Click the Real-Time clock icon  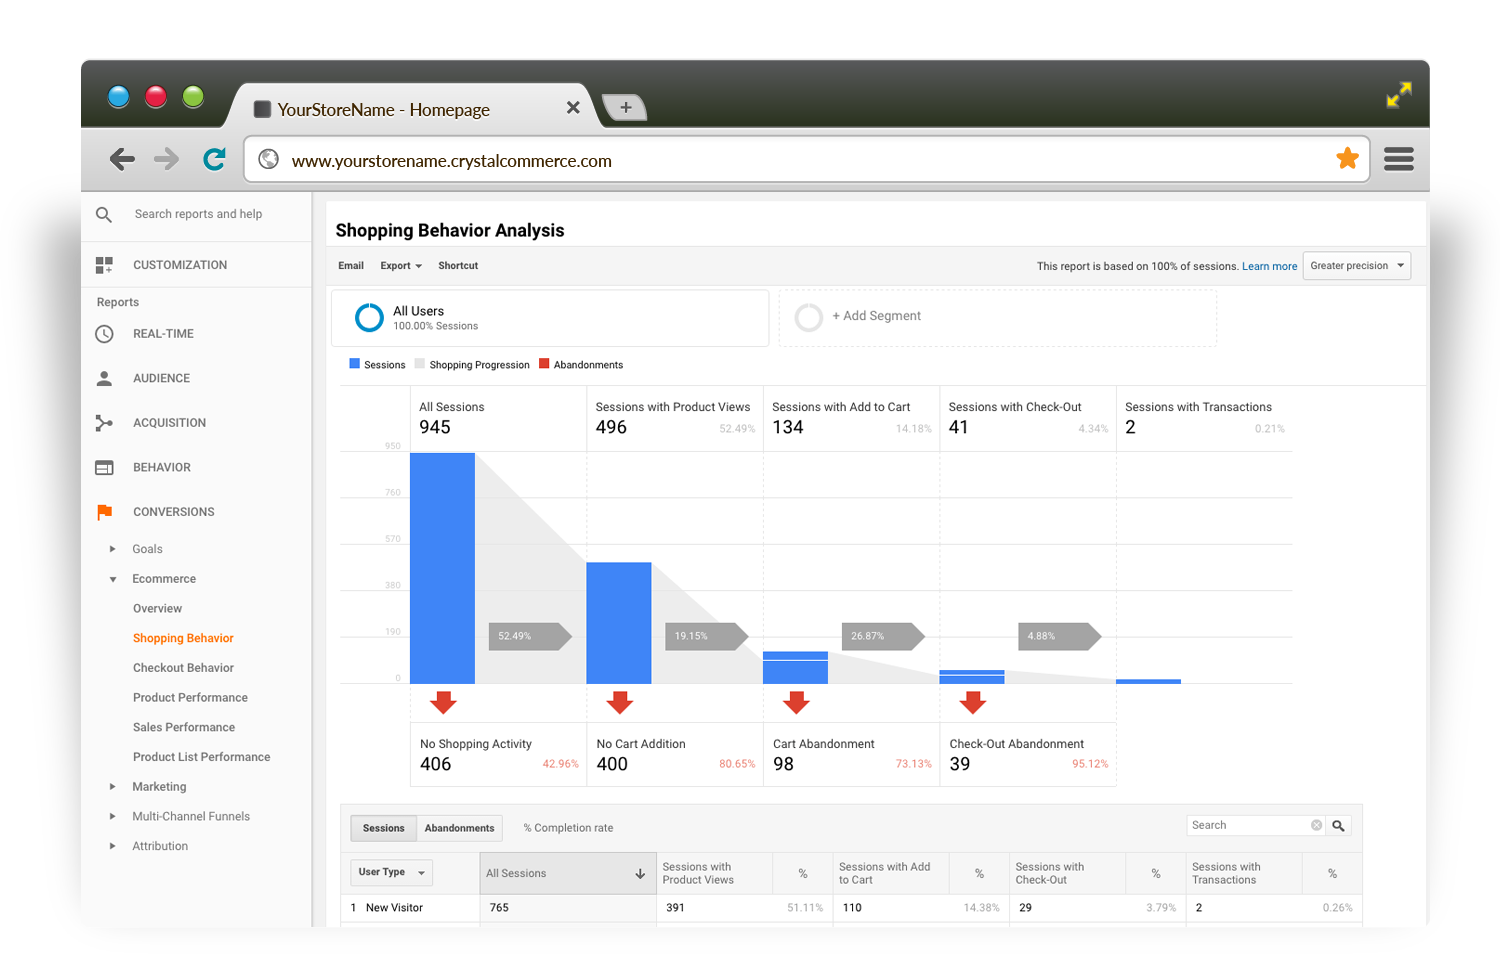[104, 334]
